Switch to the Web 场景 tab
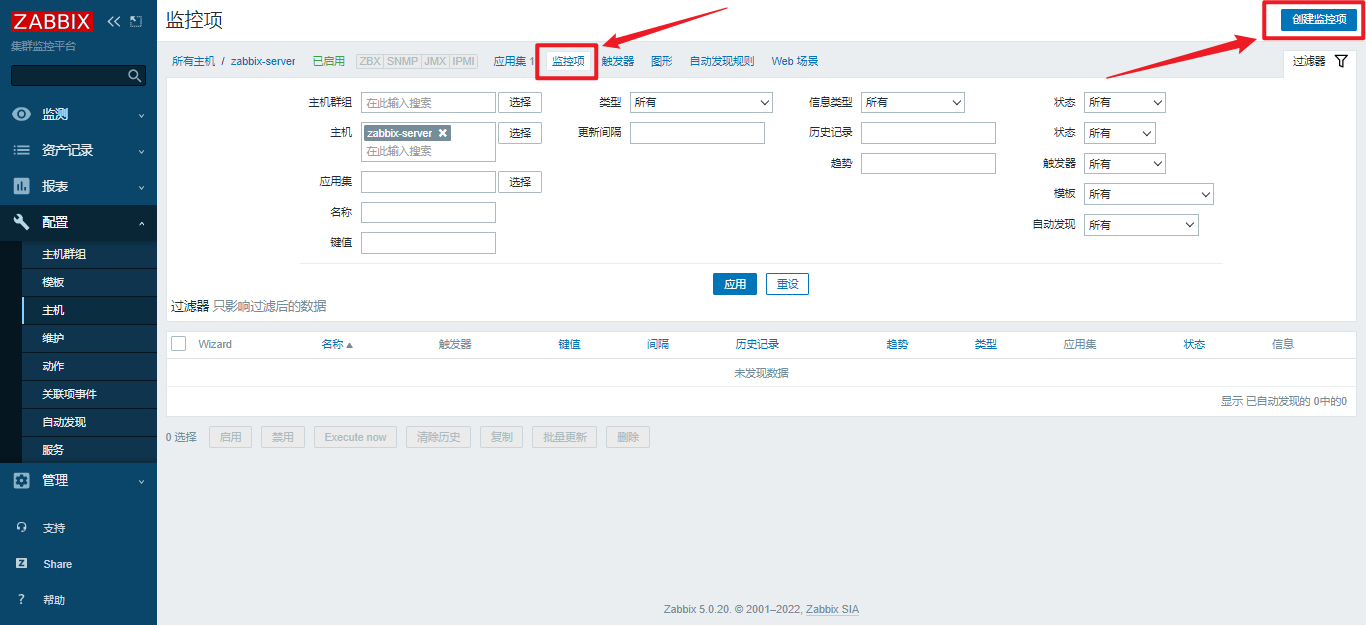1366x625 pixels. tap(795, 62)
